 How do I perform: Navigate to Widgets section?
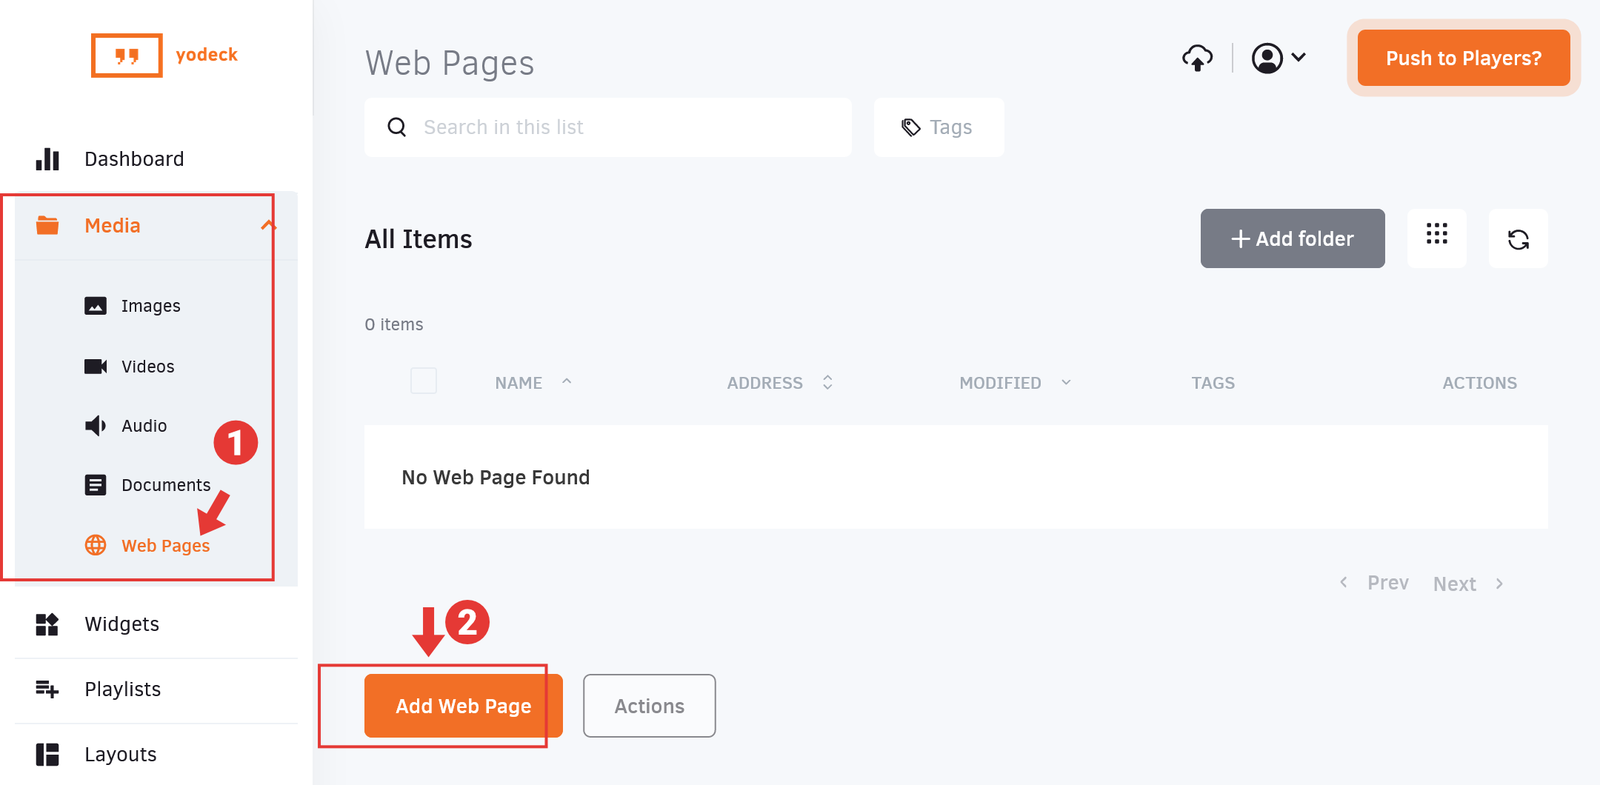point(121,624)
